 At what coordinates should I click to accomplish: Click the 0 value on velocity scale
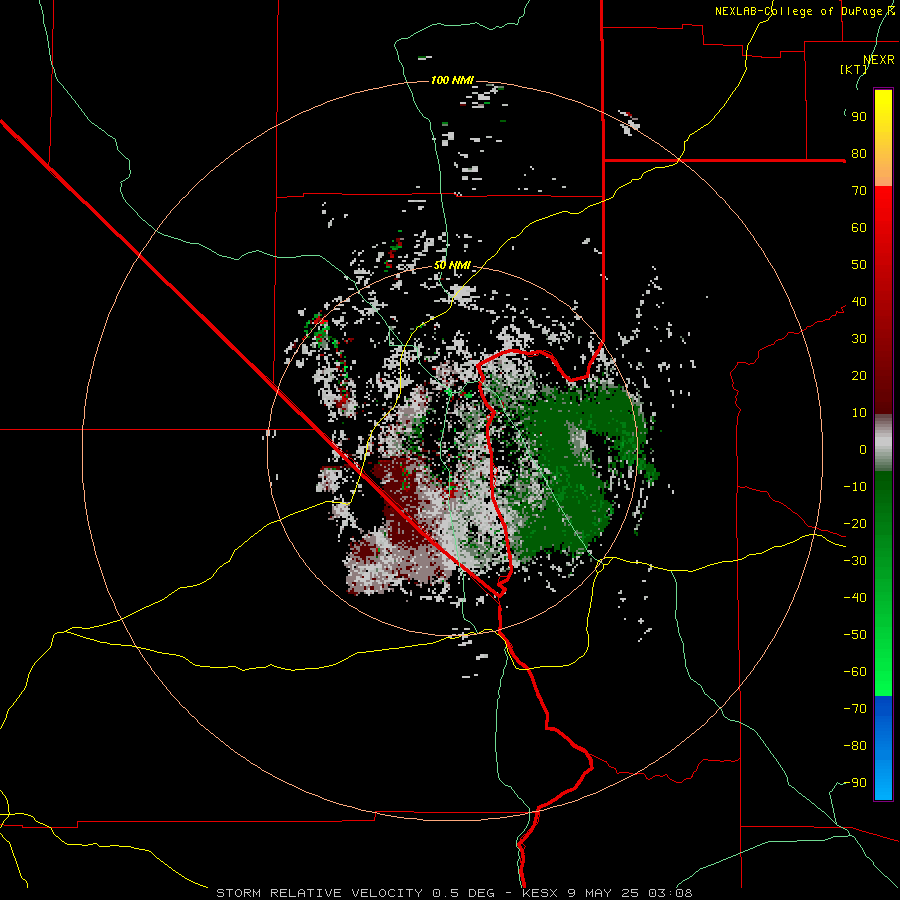coord(863,449)
